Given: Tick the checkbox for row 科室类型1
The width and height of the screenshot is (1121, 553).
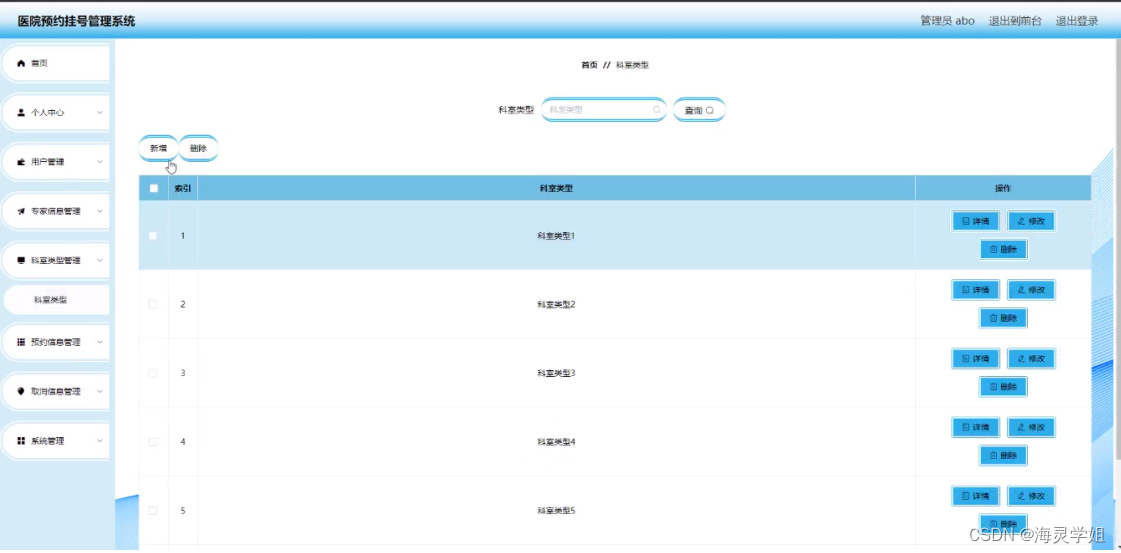Looking at the screenshot, I should (152, 236).
